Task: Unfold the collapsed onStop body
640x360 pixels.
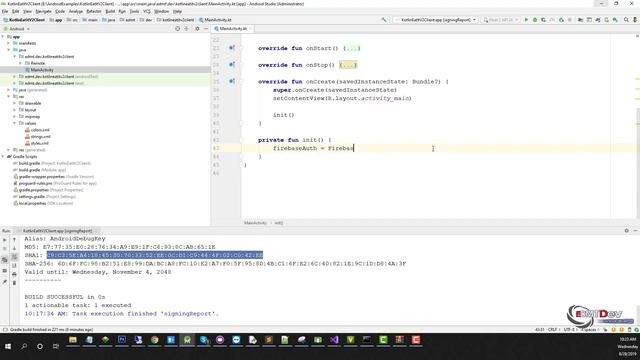Action: click(x=348, y=65)
